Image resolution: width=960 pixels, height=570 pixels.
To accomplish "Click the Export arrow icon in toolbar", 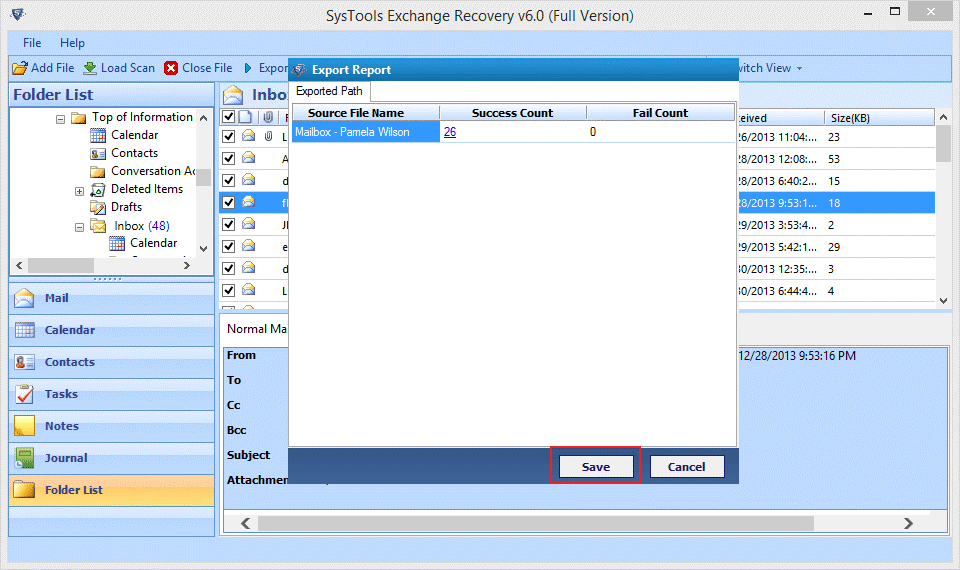I will point(248,68).
